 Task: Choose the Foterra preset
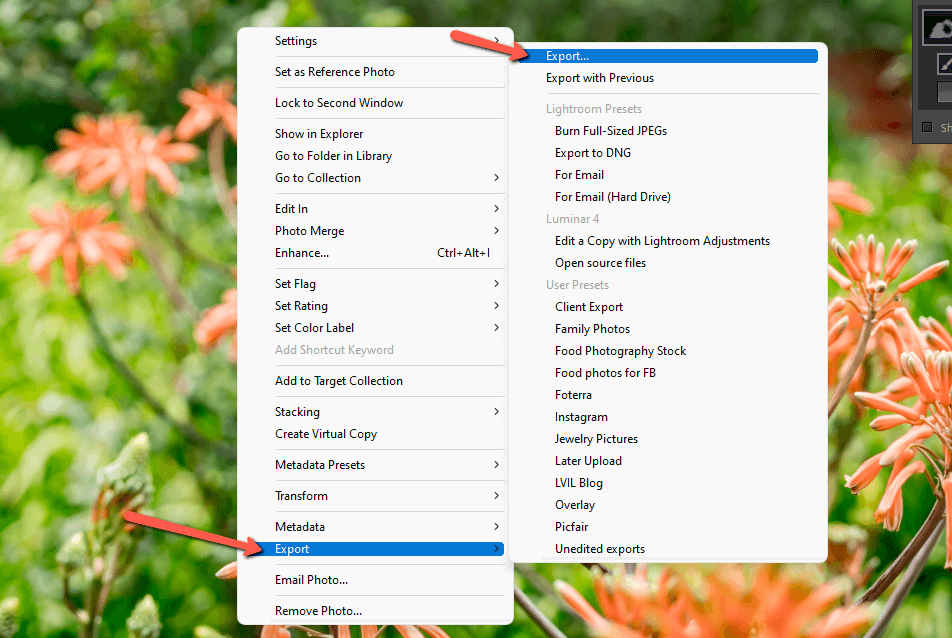point(668,395)
